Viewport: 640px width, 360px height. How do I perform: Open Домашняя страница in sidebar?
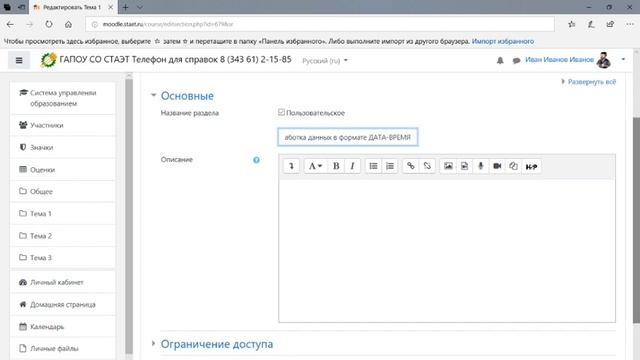(x=63, y=304)
